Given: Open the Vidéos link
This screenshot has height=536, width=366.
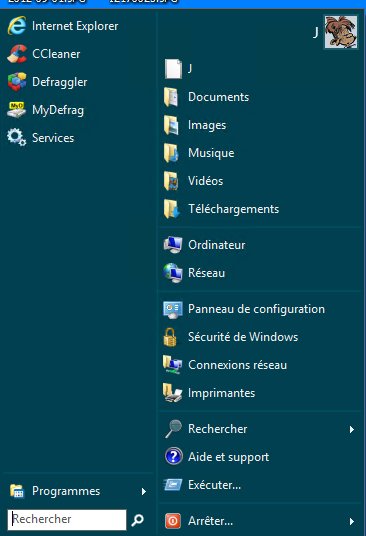Looking at the screenshot, I should click(205, 181).
